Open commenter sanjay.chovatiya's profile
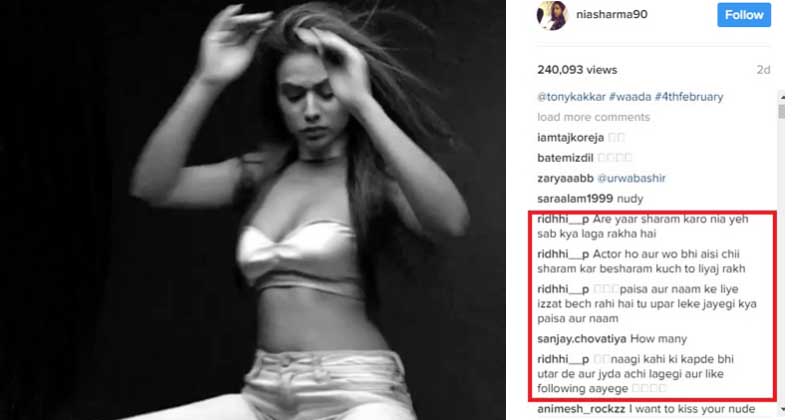This screenshot has height=420, width=800. [x=582, y=339]
